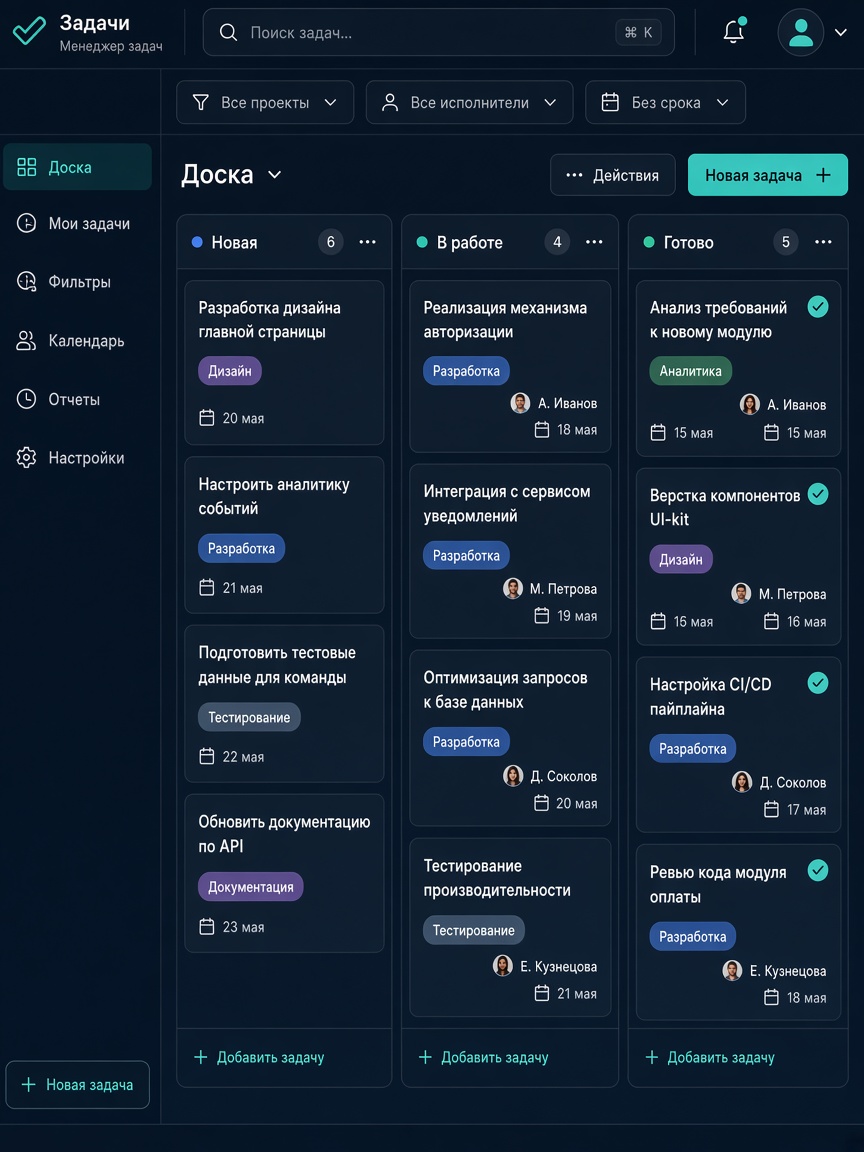This screenshot has height=1152, width=864.
Task: Click the Д. Соколов avatar in Оптимизация запросов card
Action: (x=513, y=776)
